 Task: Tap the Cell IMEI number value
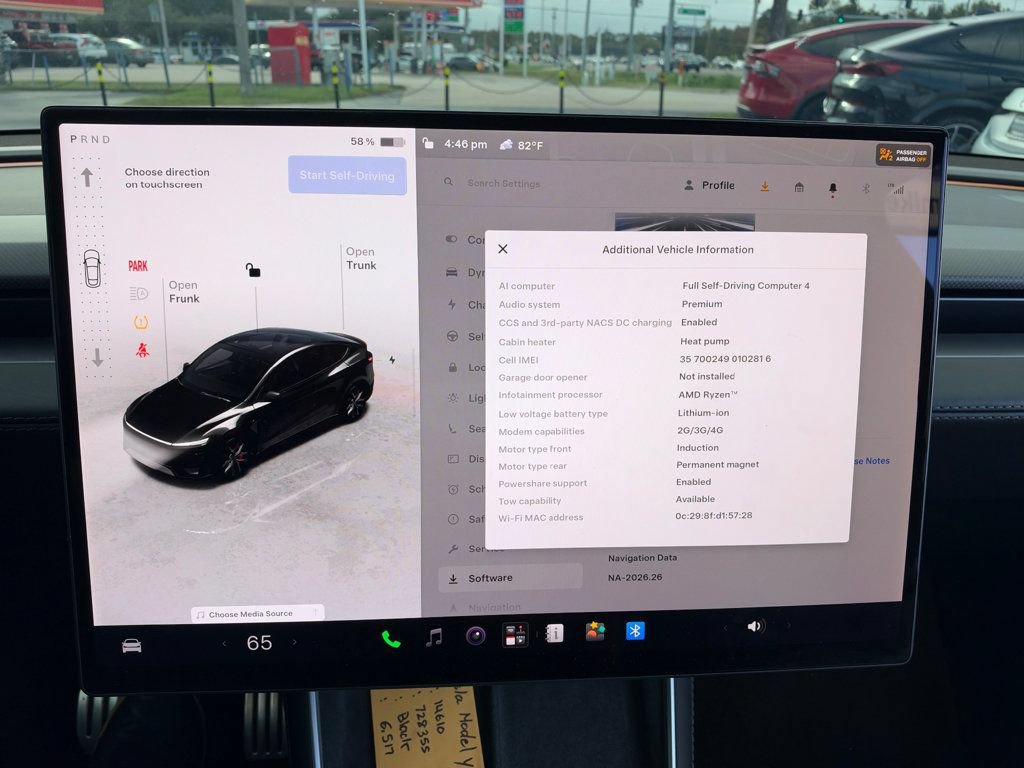click(725, 359)
